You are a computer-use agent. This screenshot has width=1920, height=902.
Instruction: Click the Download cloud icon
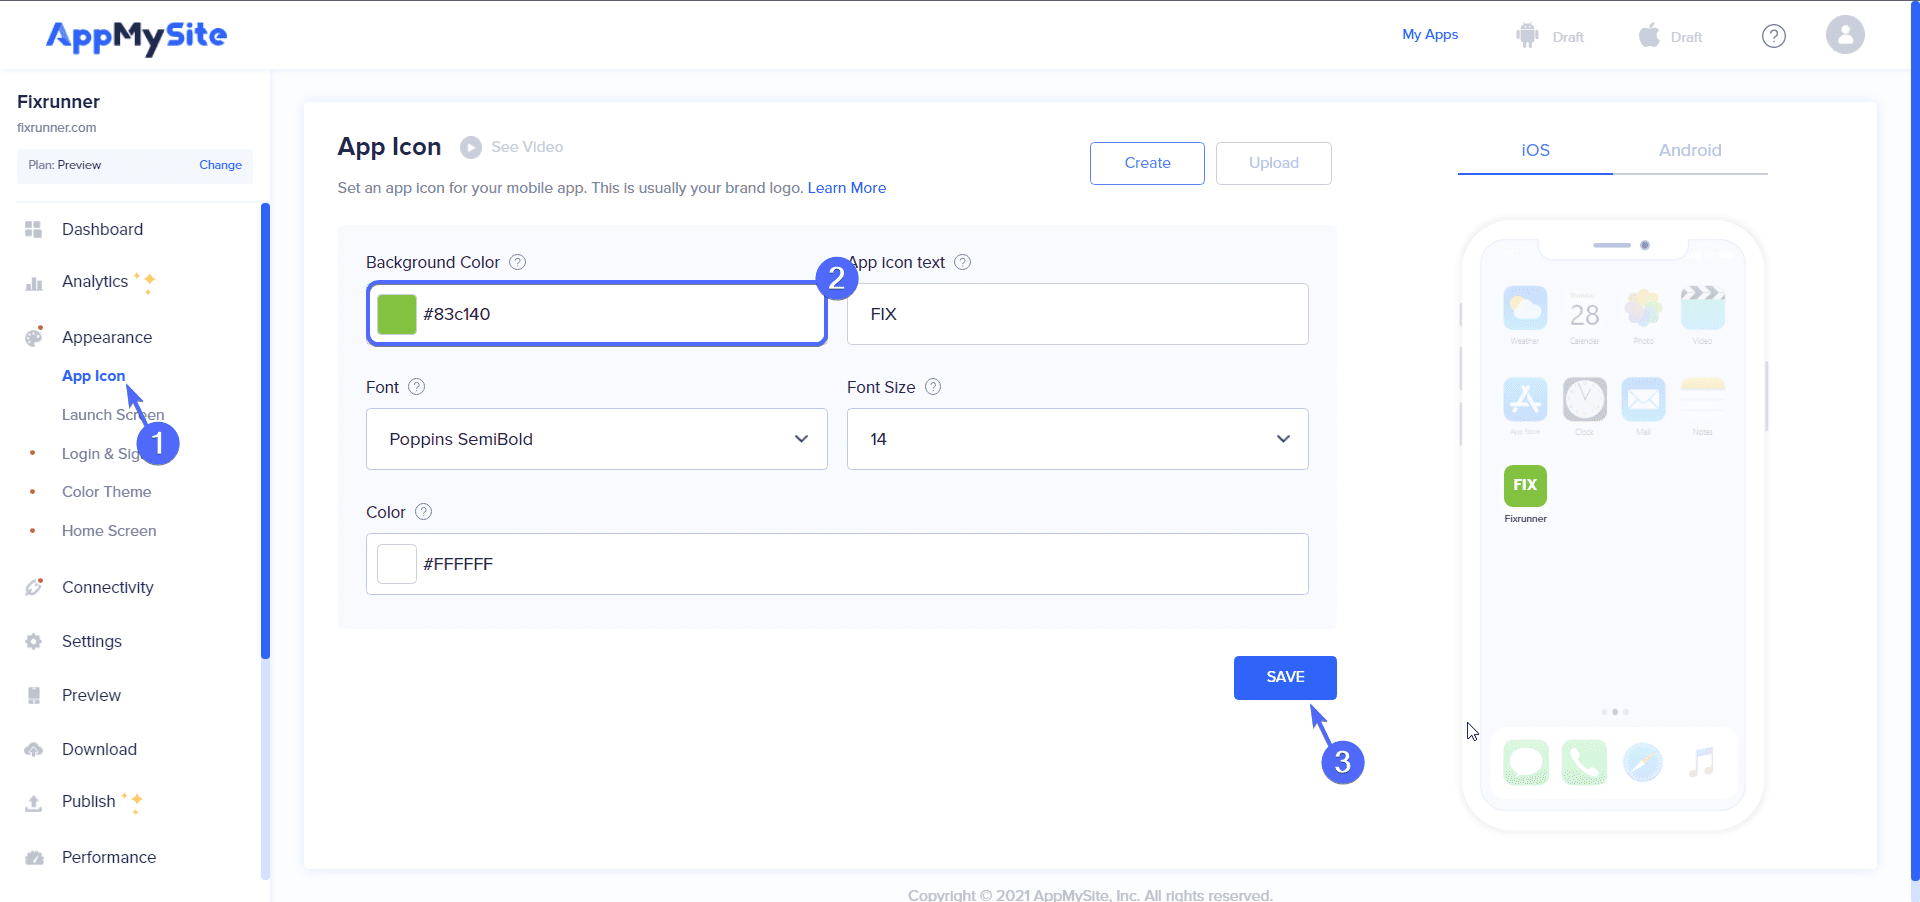pos(34,749)
